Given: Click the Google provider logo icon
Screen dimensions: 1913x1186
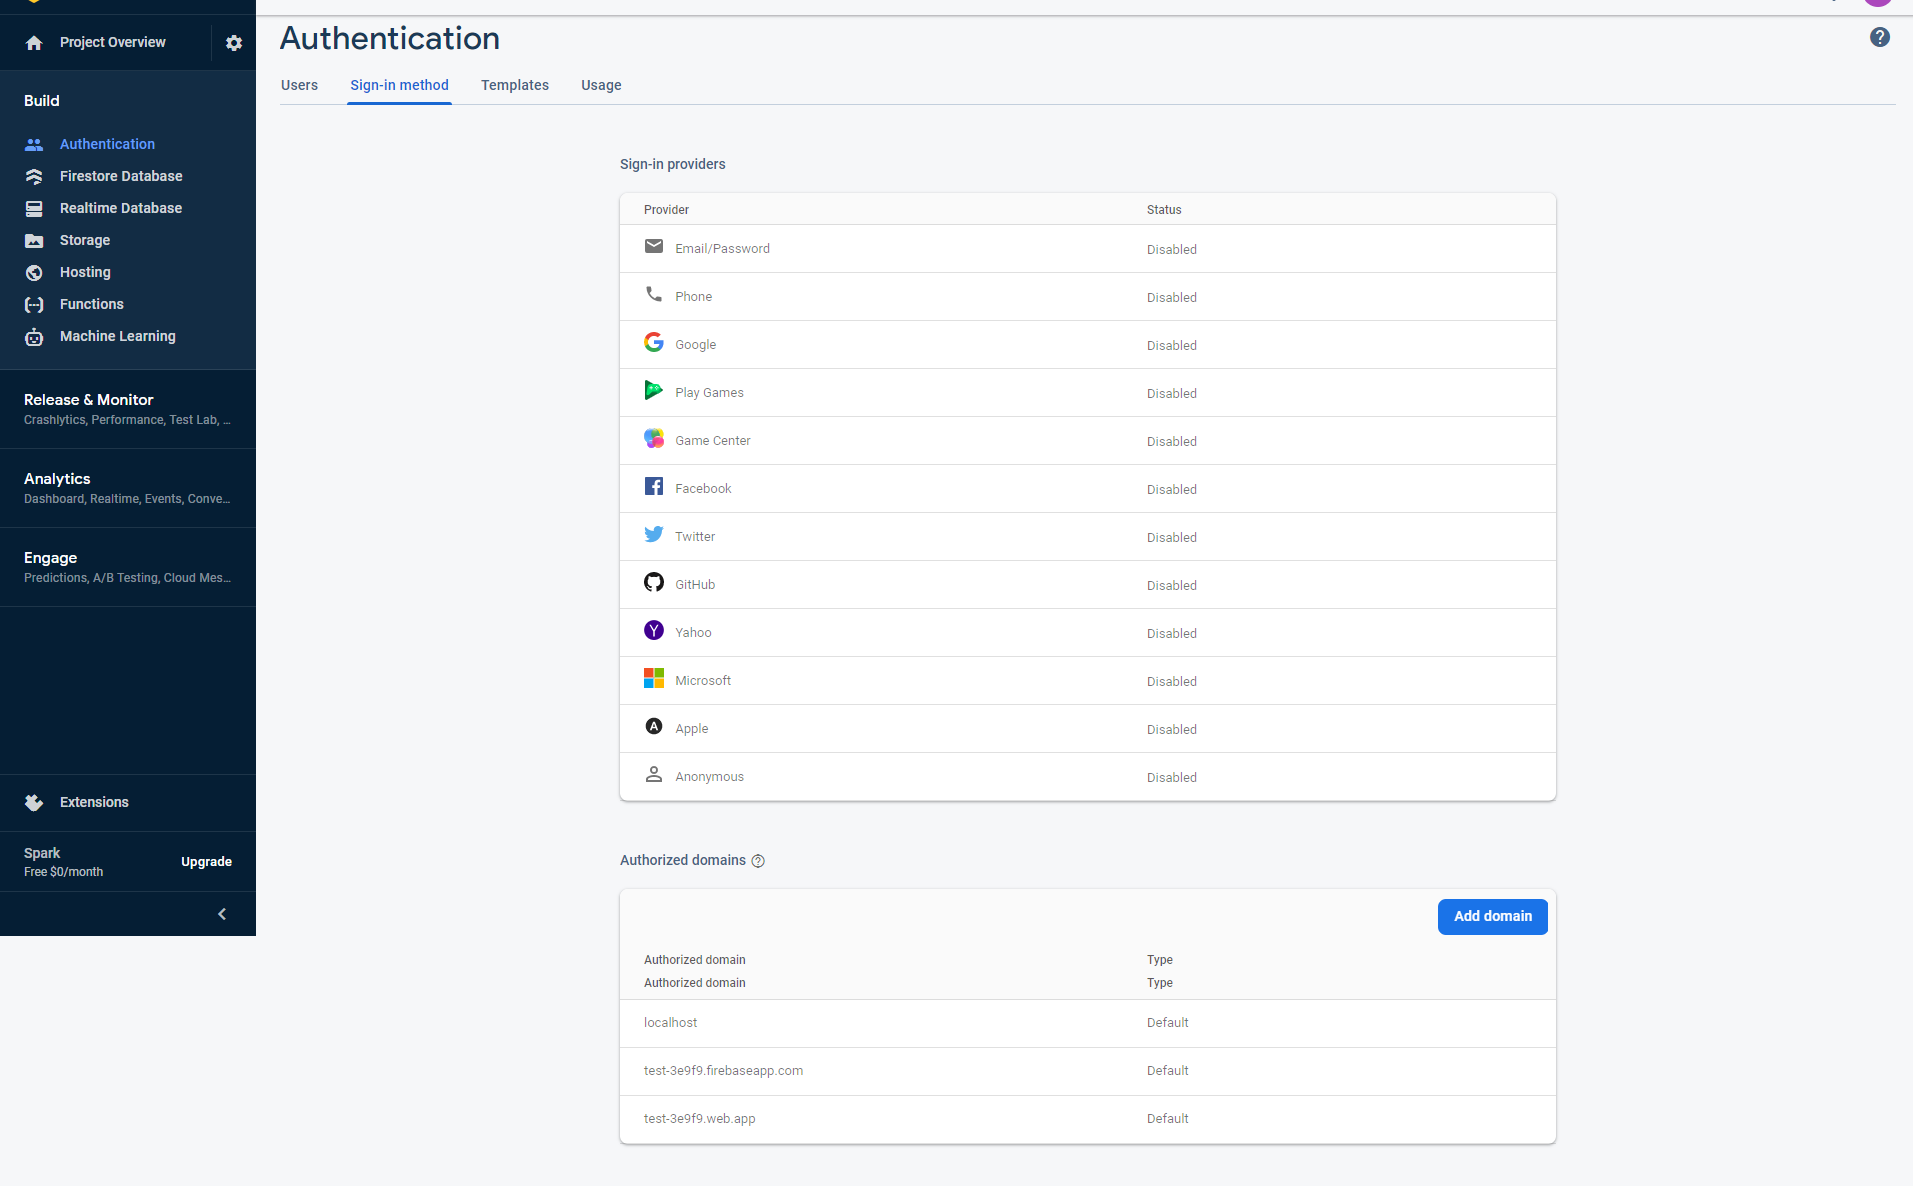Looking at the screenshot, I should 654,343.
